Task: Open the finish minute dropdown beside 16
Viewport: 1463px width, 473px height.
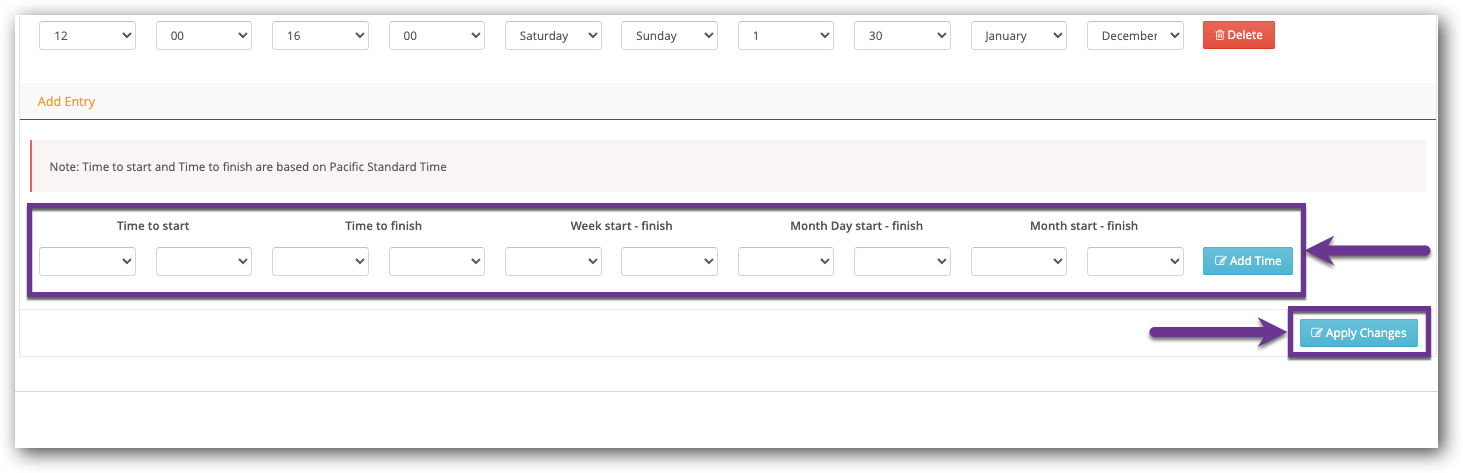Action: [436, 35]
